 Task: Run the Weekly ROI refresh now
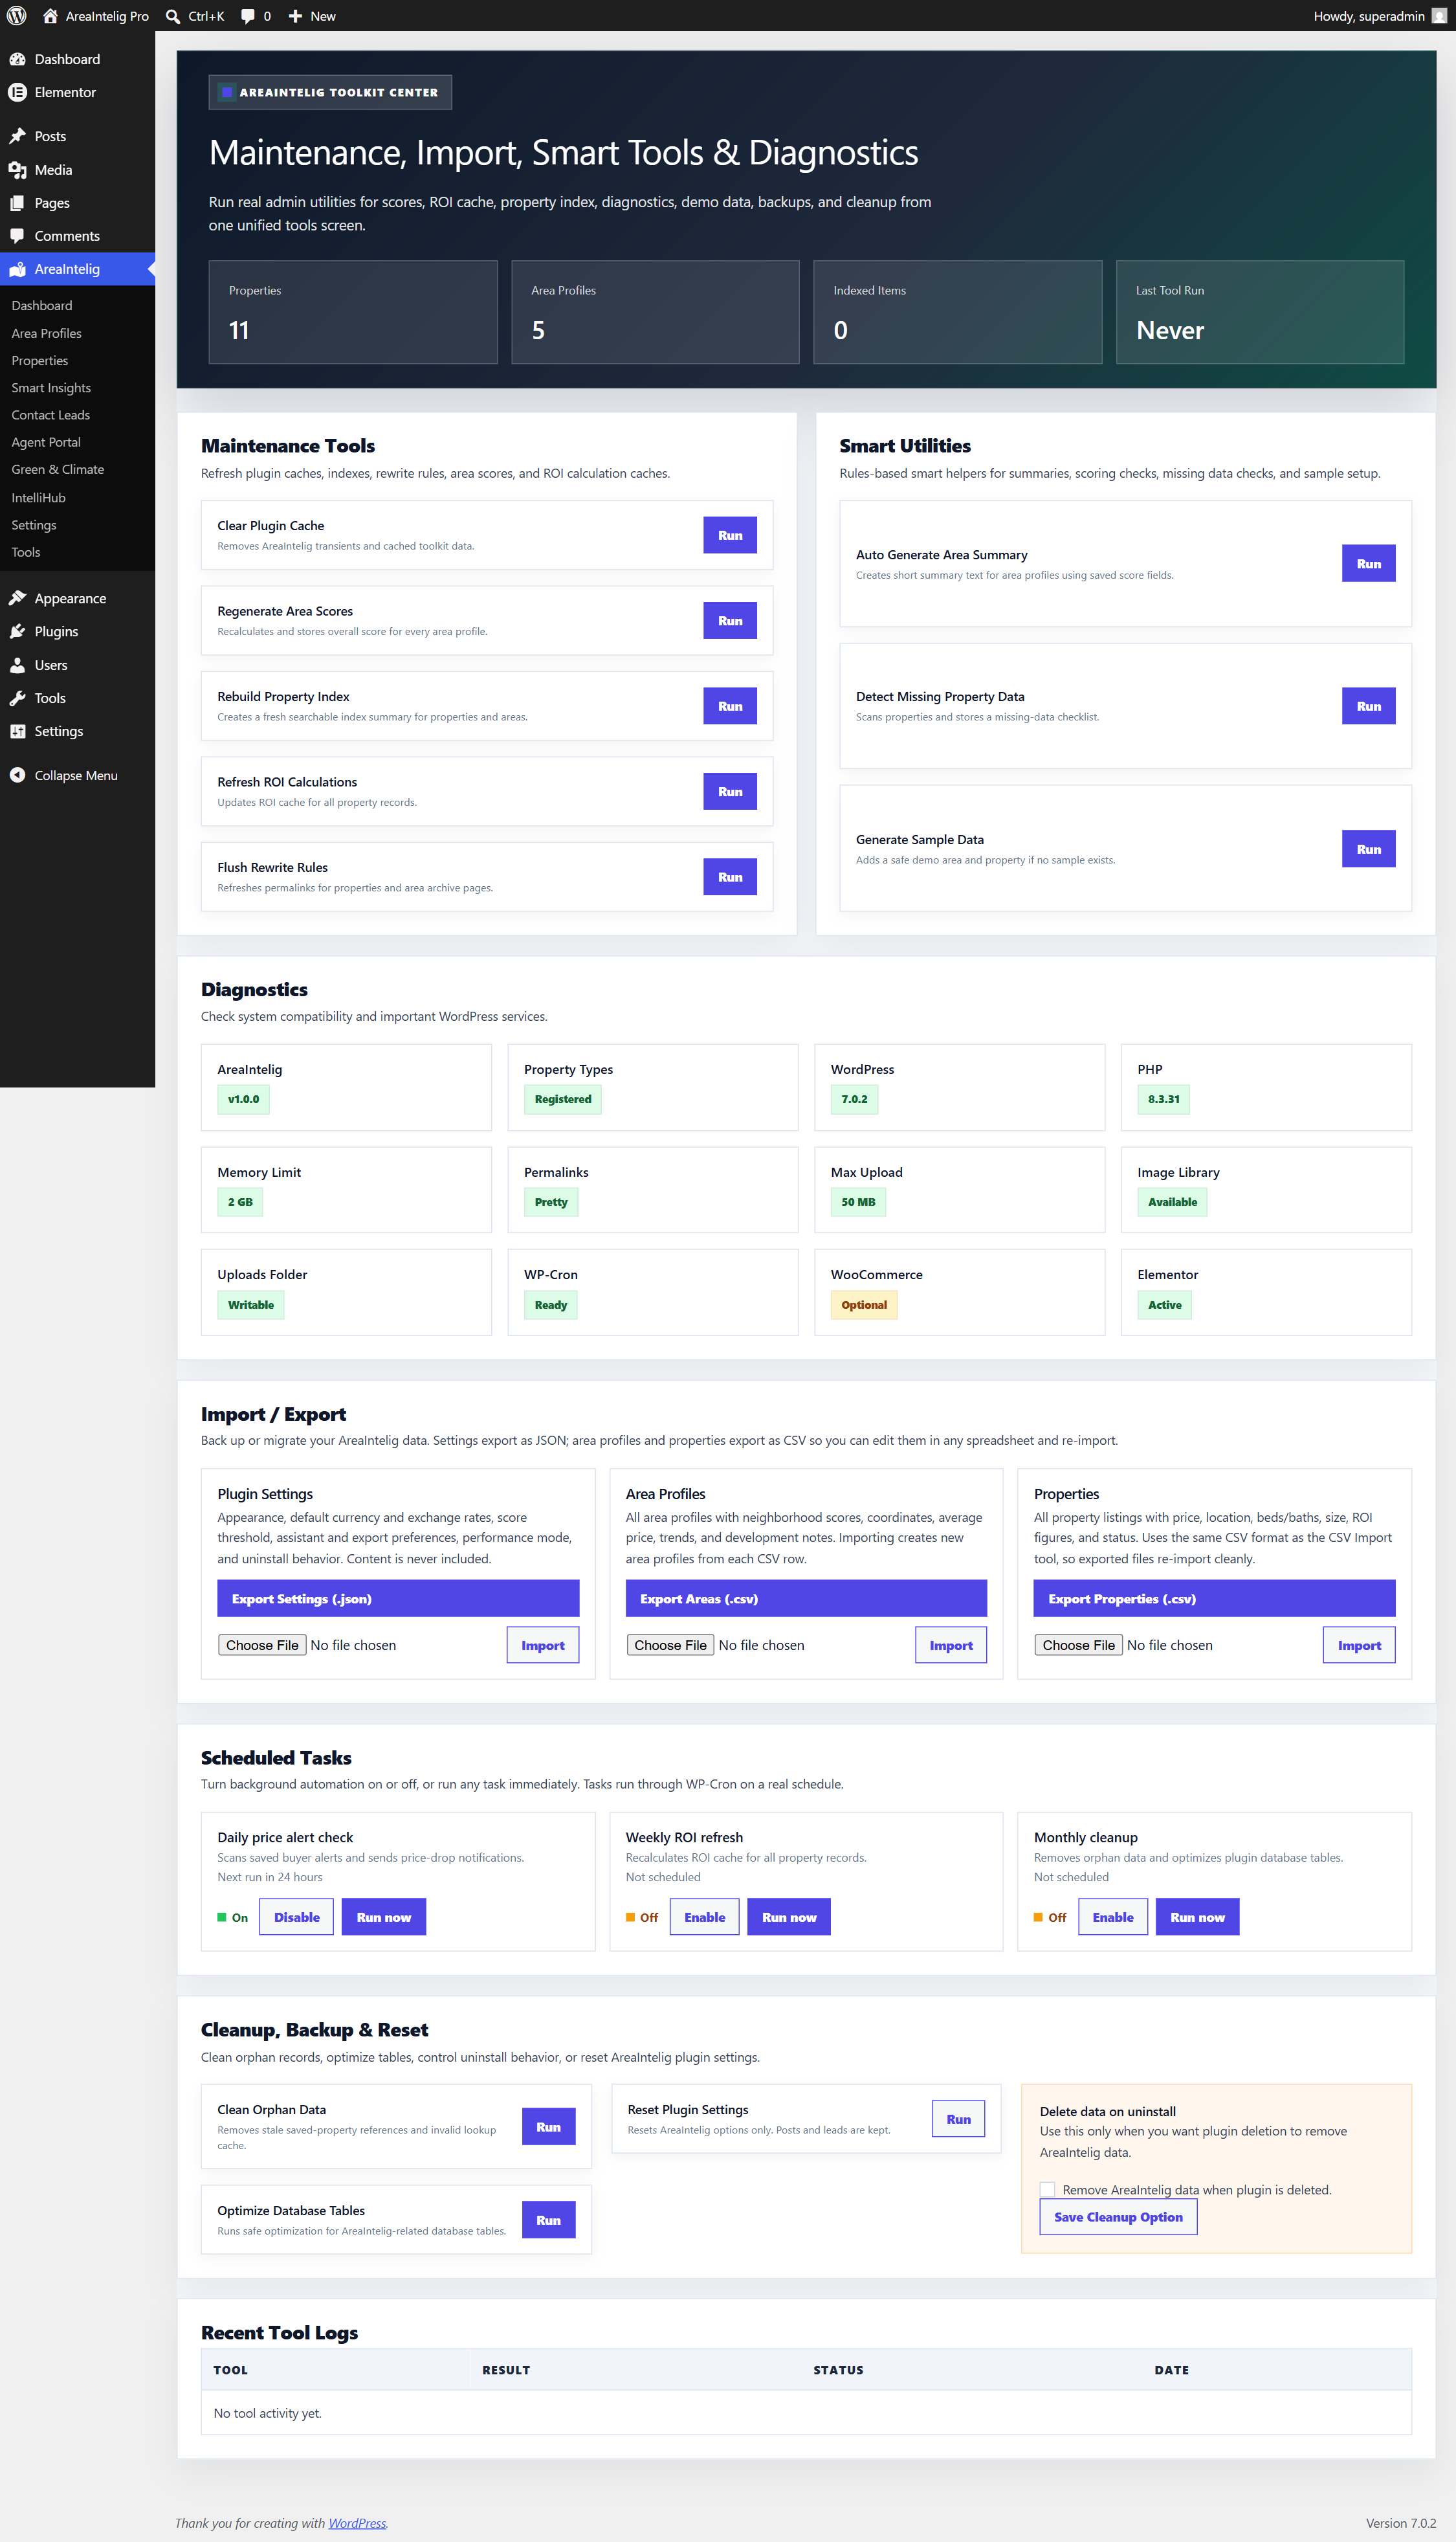click(x=789, y=1916)
